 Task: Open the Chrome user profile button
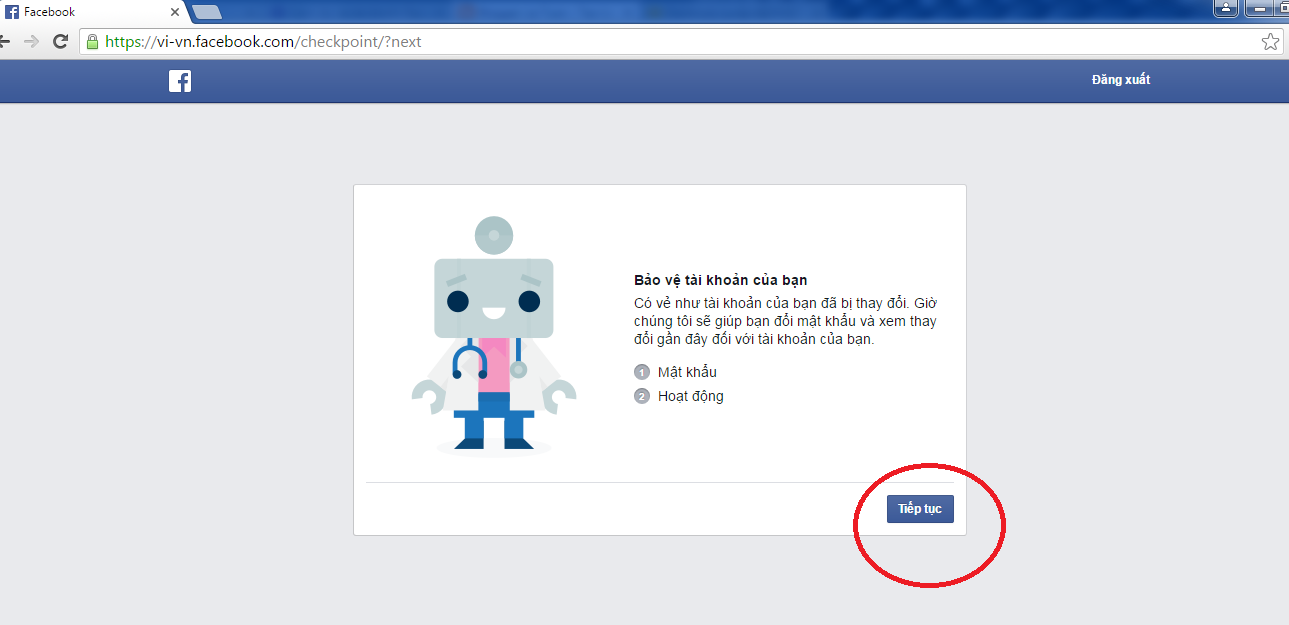pyautogui.click(x=1225, y=9)
